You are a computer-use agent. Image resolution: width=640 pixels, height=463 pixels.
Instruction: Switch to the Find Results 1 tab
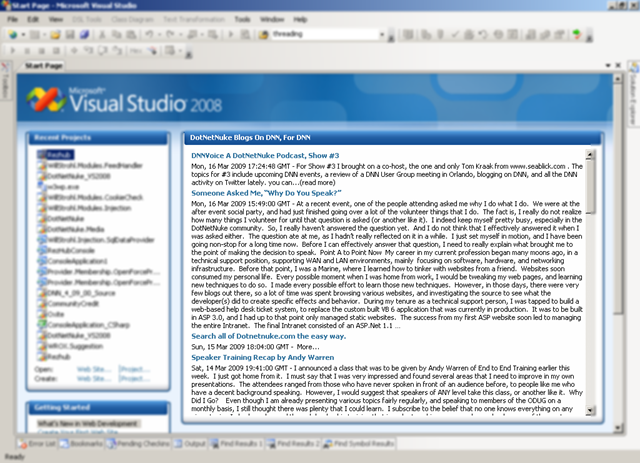(236, 444)
